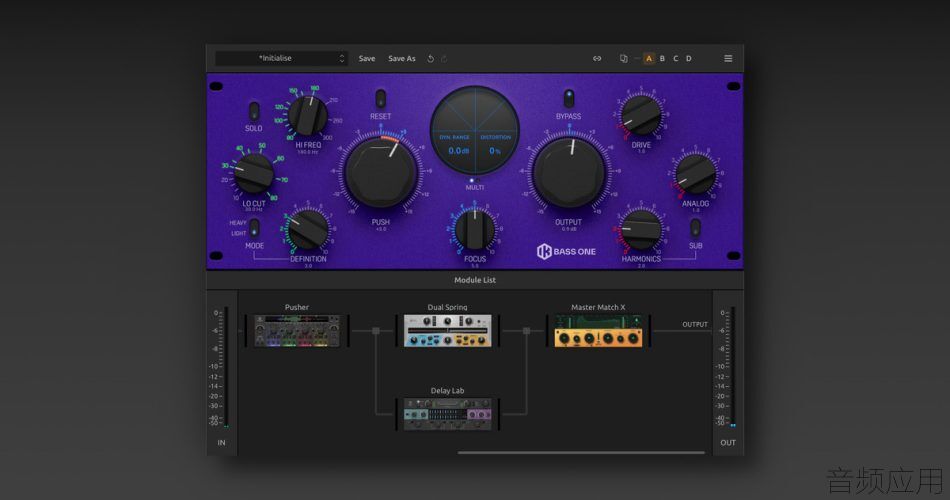Toggle the HEAVY/LIGHT MODE switch

(254, 228)
